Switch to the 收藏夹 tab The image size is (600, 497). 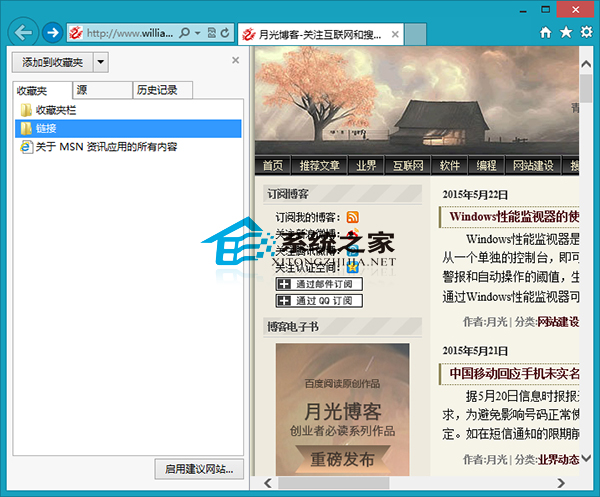point(42,91)
